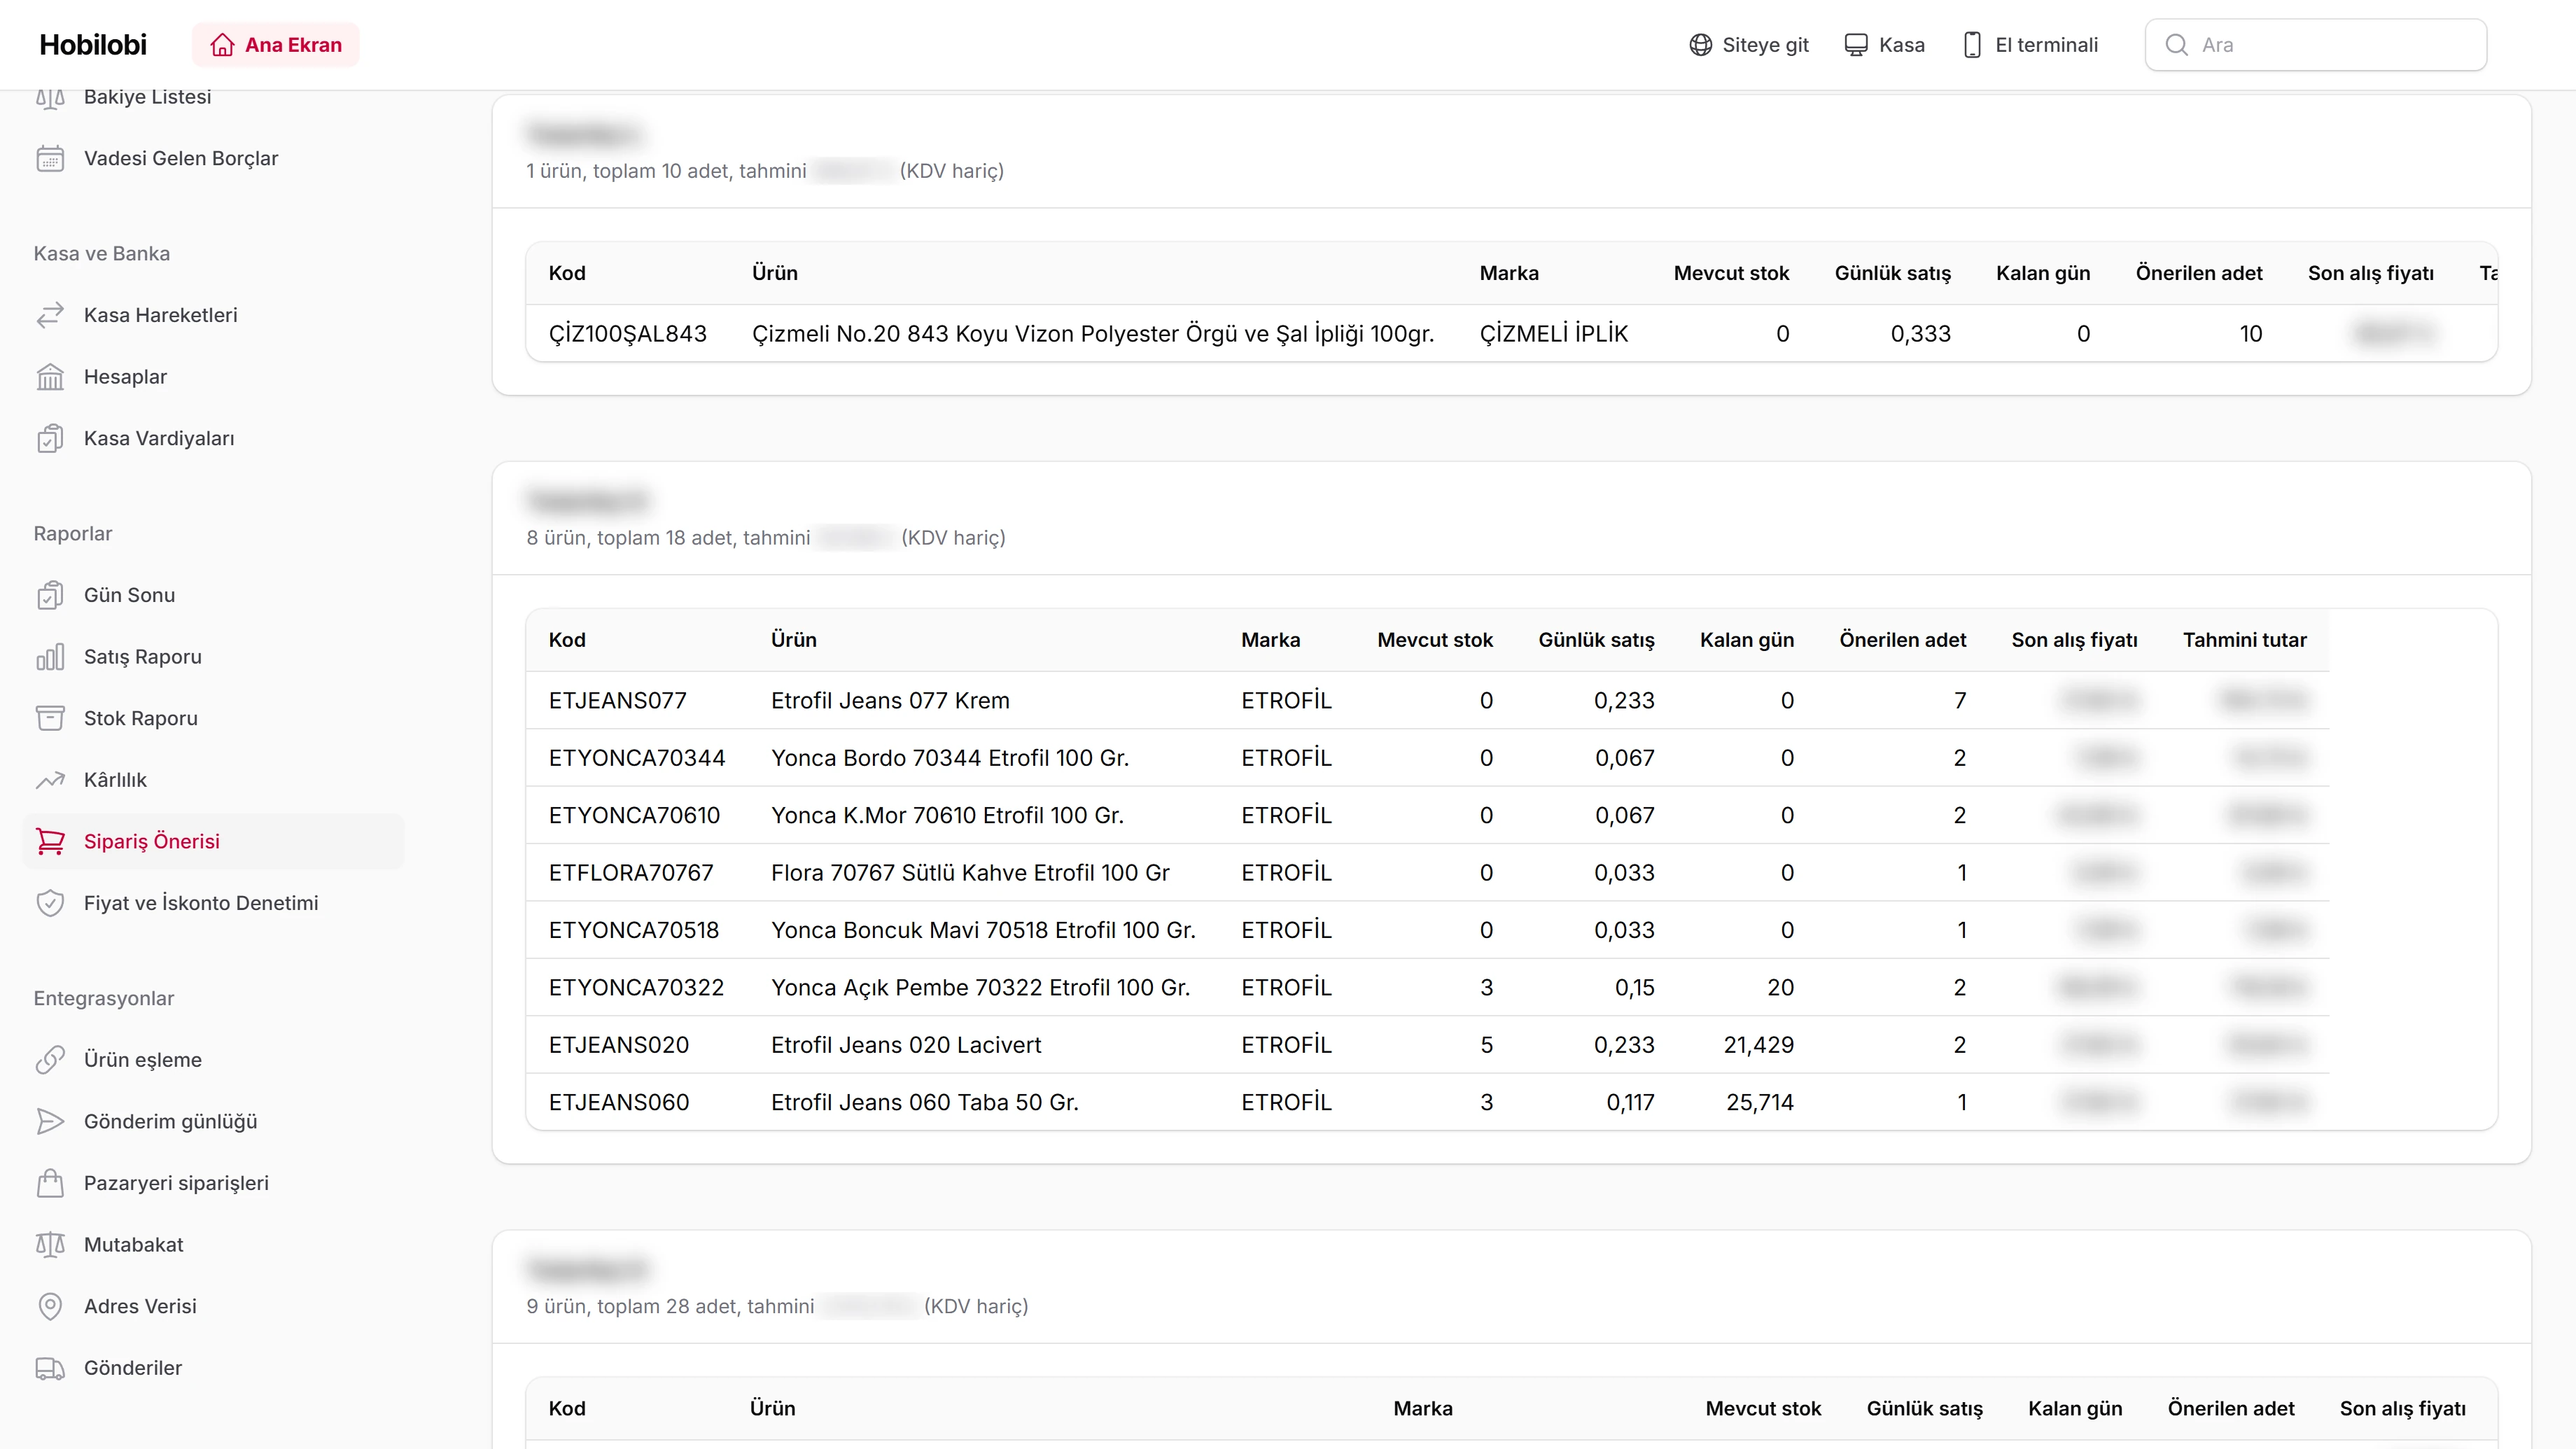Image resolution: width=2576 pixels, height=1449 pixels.
Task: Click the El terminali link text
Action: pos(2047,45)
